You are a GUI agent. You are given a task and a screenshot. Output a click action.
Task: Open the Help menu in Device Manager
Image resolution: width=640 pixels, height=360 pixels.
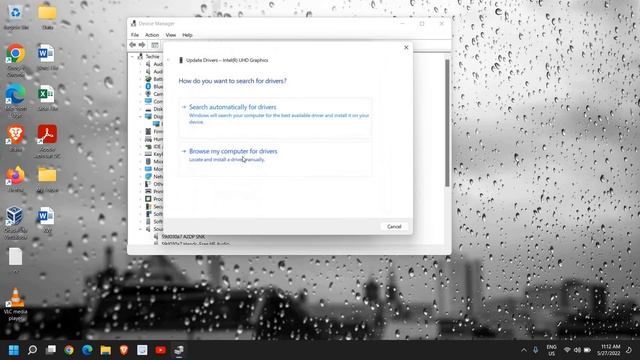[187, 35]
